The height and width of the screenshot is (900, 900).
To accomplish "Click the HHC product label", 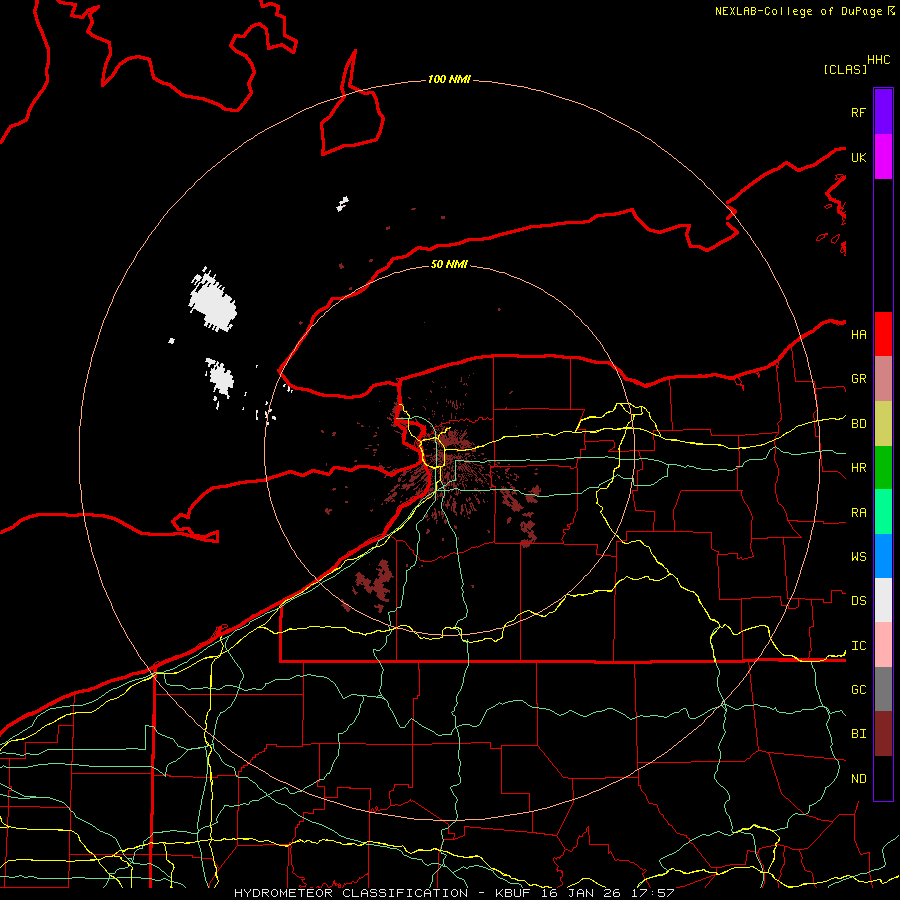I will pyautogui.click(x=879, y=60).
